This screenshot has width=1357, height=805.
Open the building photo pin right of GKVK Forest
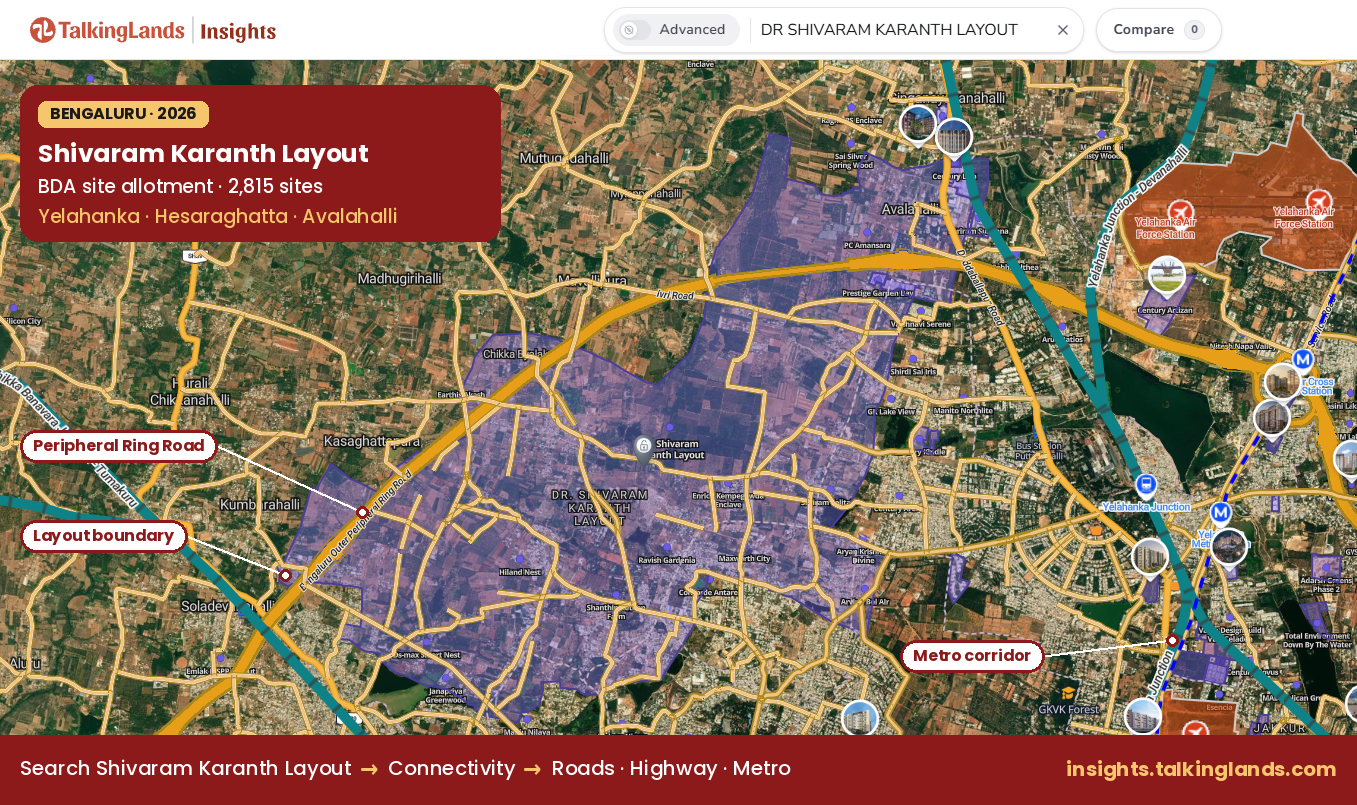click(x=1143, y=716)
